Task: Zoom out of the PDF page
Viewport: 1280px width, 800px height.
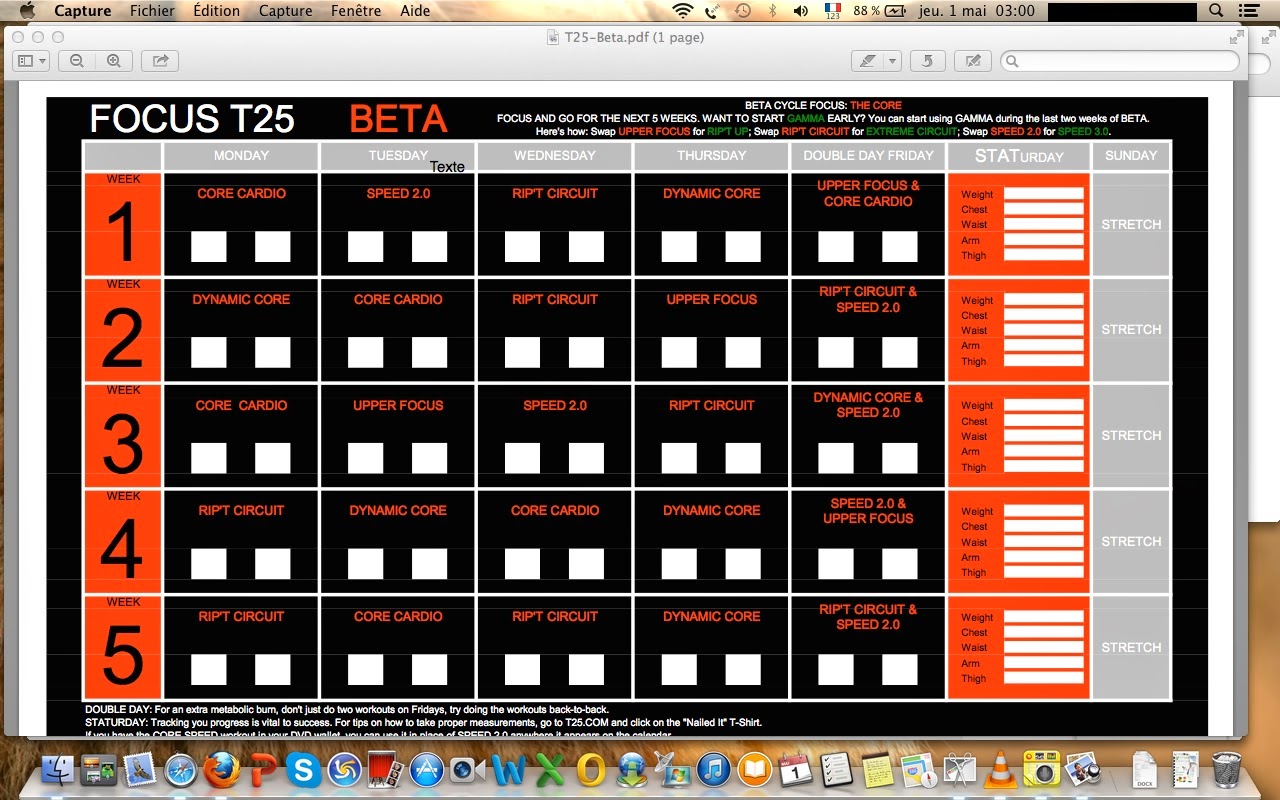Action: coord(77,61)
